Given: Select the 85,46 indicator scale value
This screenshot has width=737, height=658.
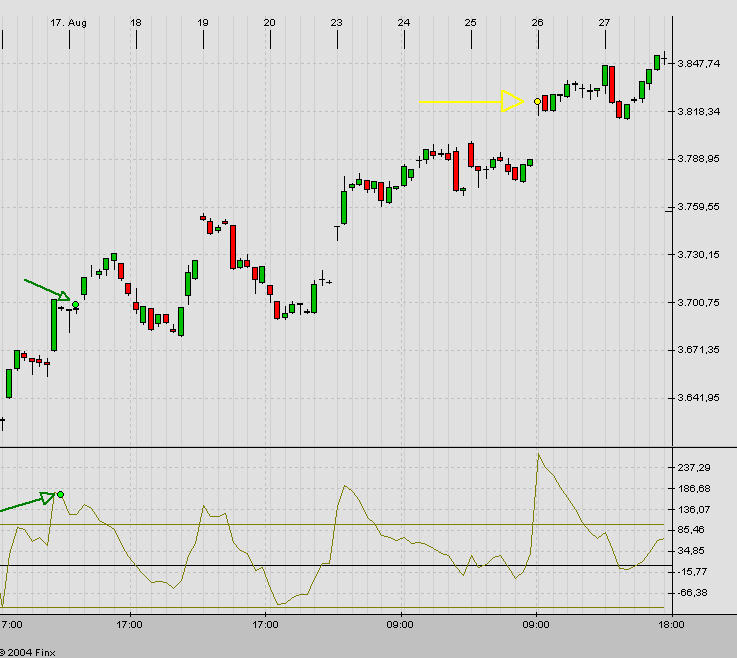Looking at the screenshot, I should (x=691, y=530).
